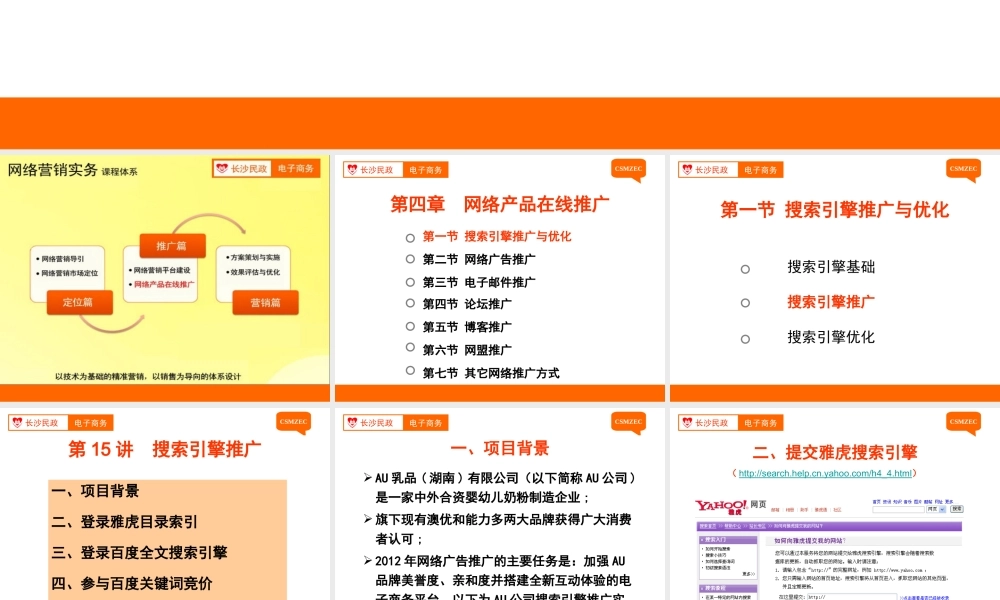
Task: Open the search.help.cn.yahoo.com hyperlink
Action: tap(825, 473)
